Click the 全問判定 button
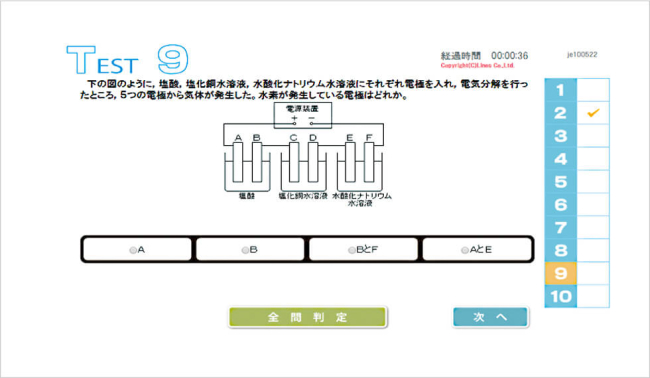The image size is (650, 378). click(x=308, y=317)
